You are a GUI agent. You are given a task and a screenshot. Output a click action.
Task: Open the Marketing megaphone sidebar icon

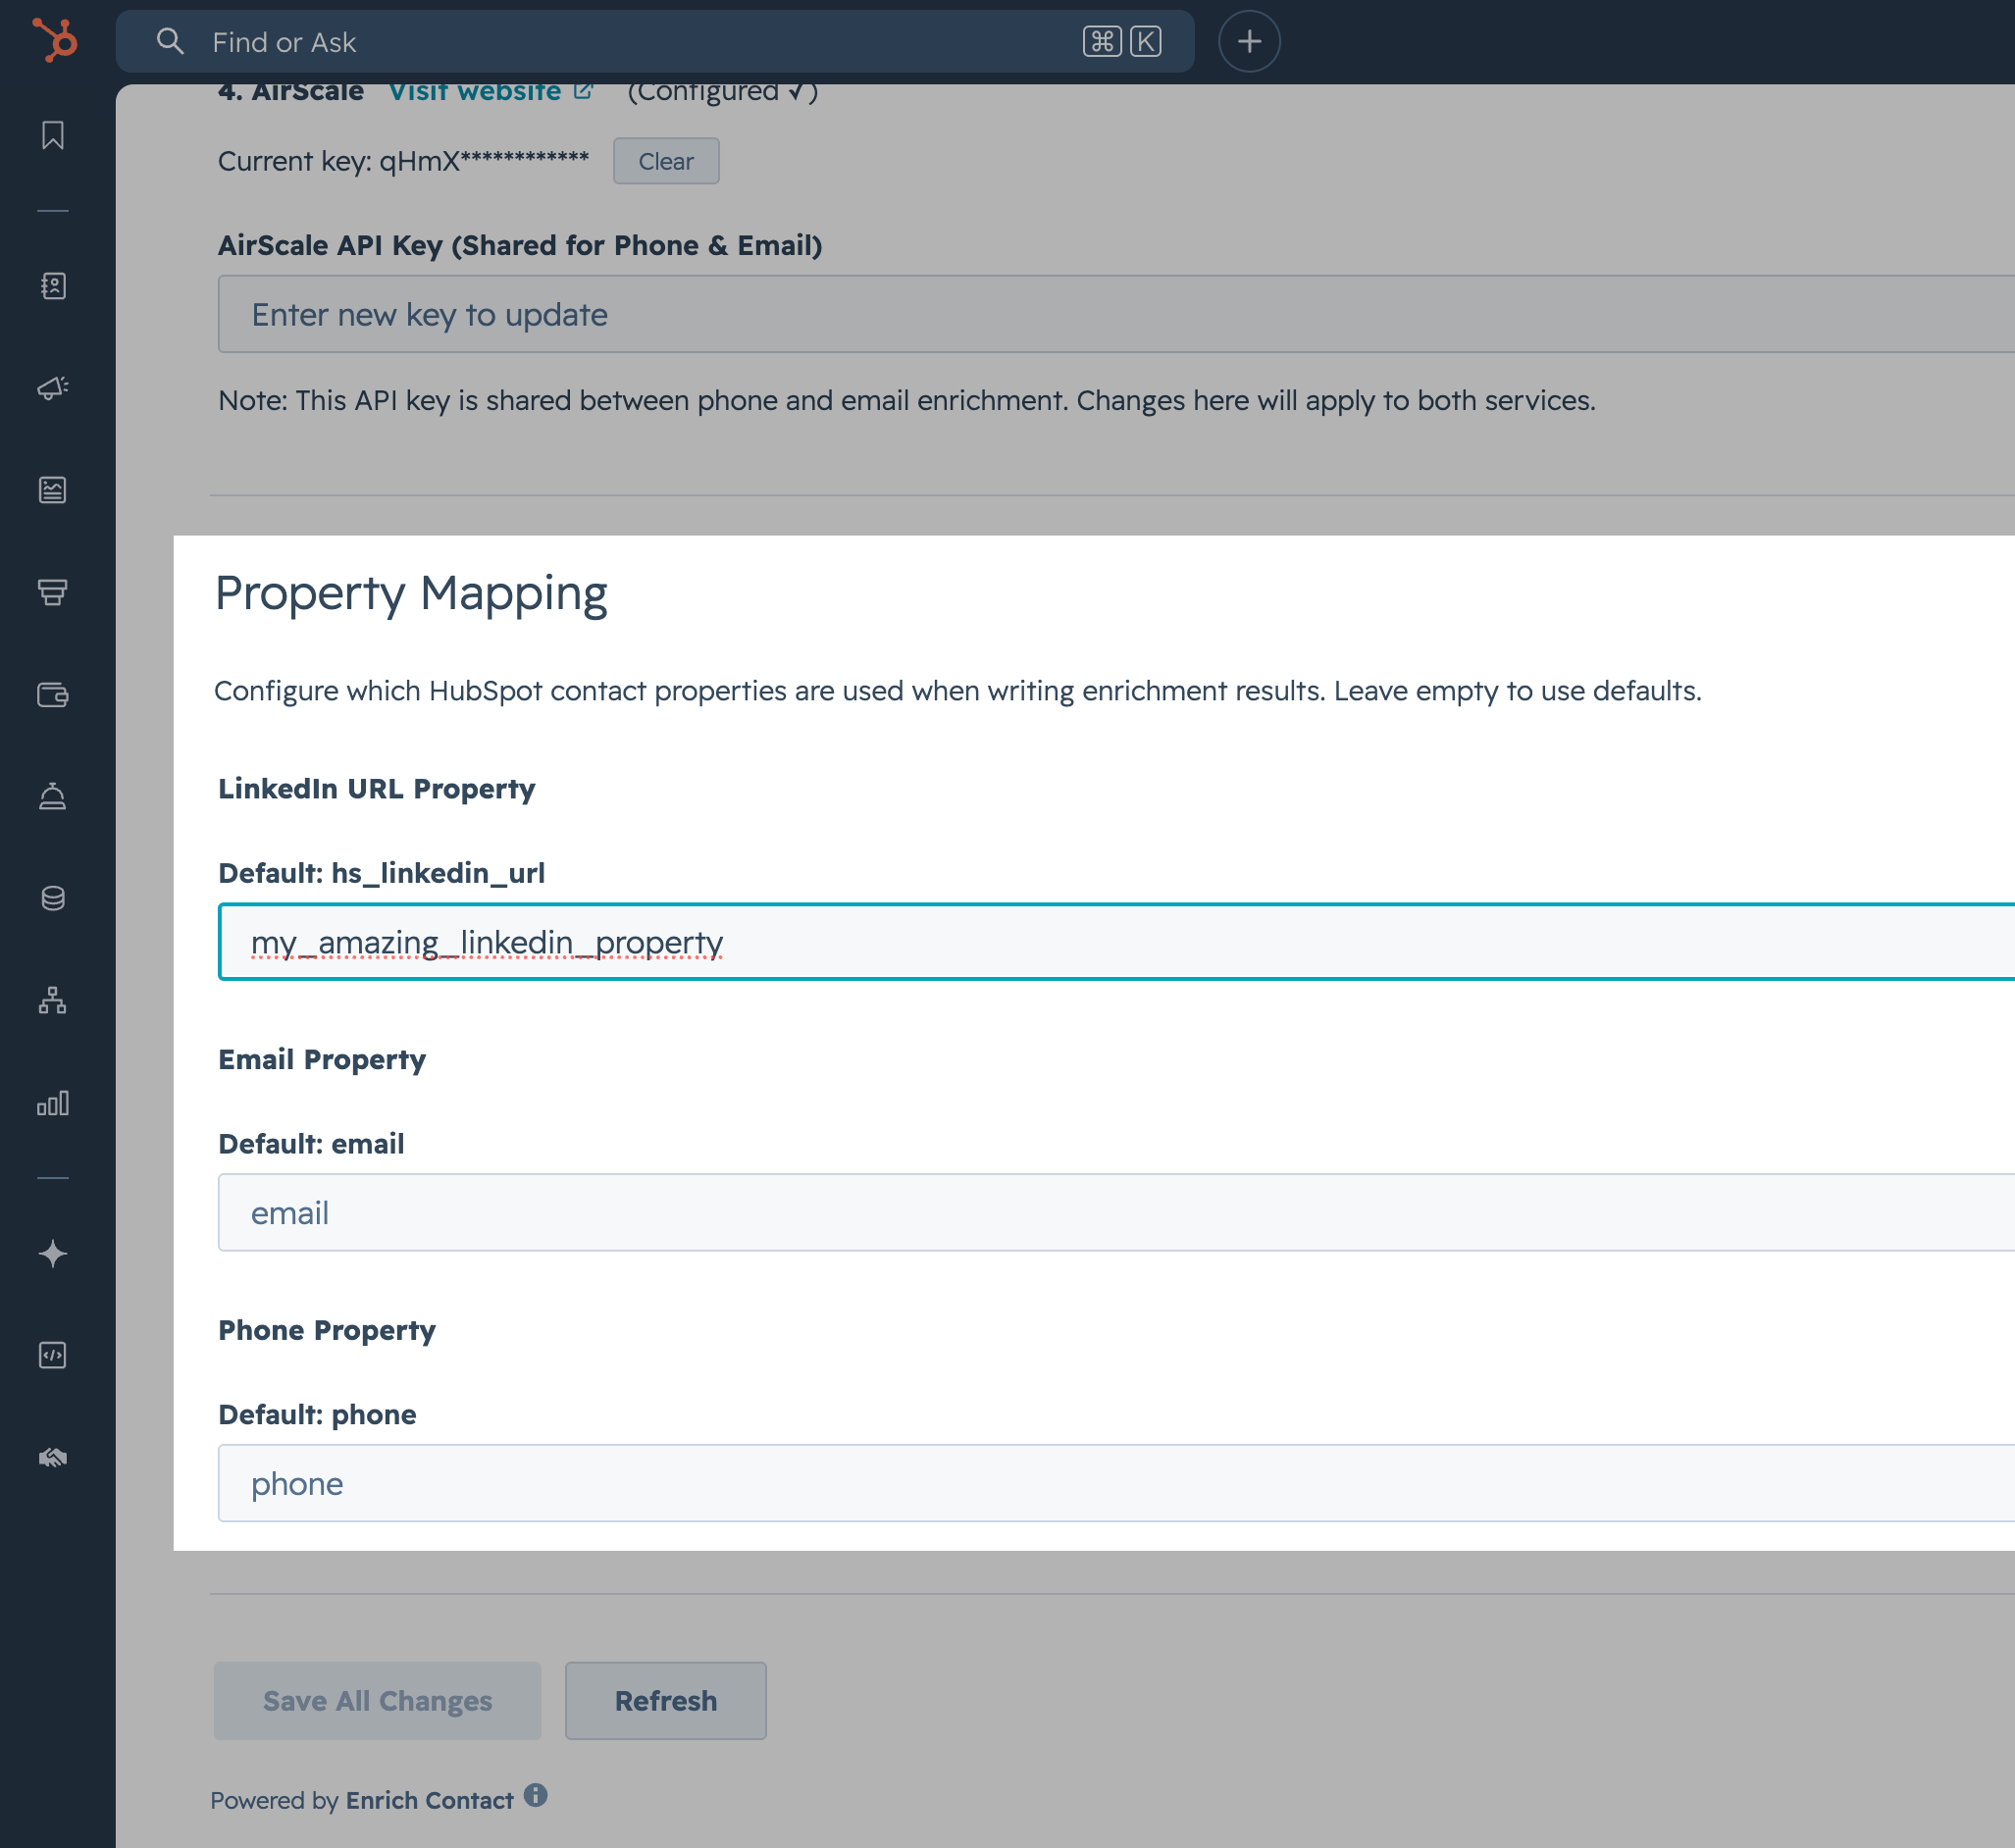[53, 387]
